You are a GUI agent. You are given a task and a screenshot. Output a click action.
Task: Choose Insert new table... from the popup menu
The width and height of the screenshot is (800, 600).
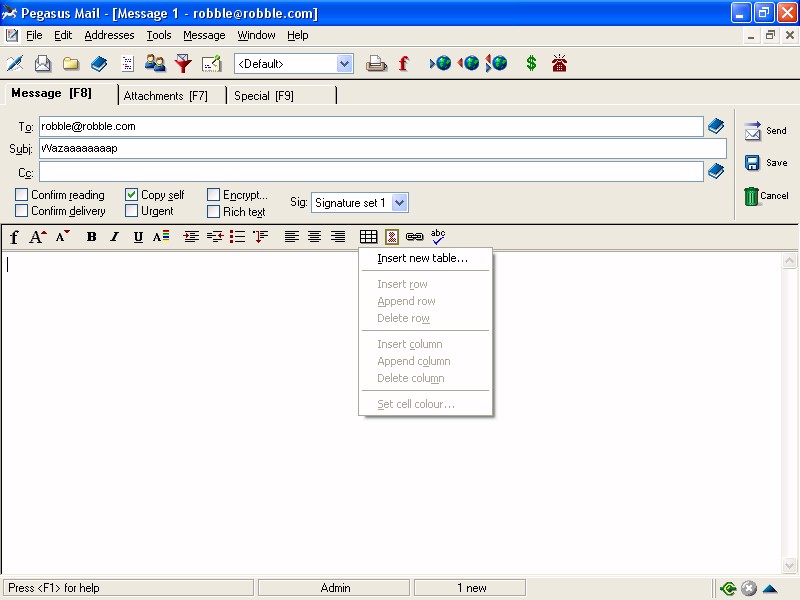pos(426,258)
